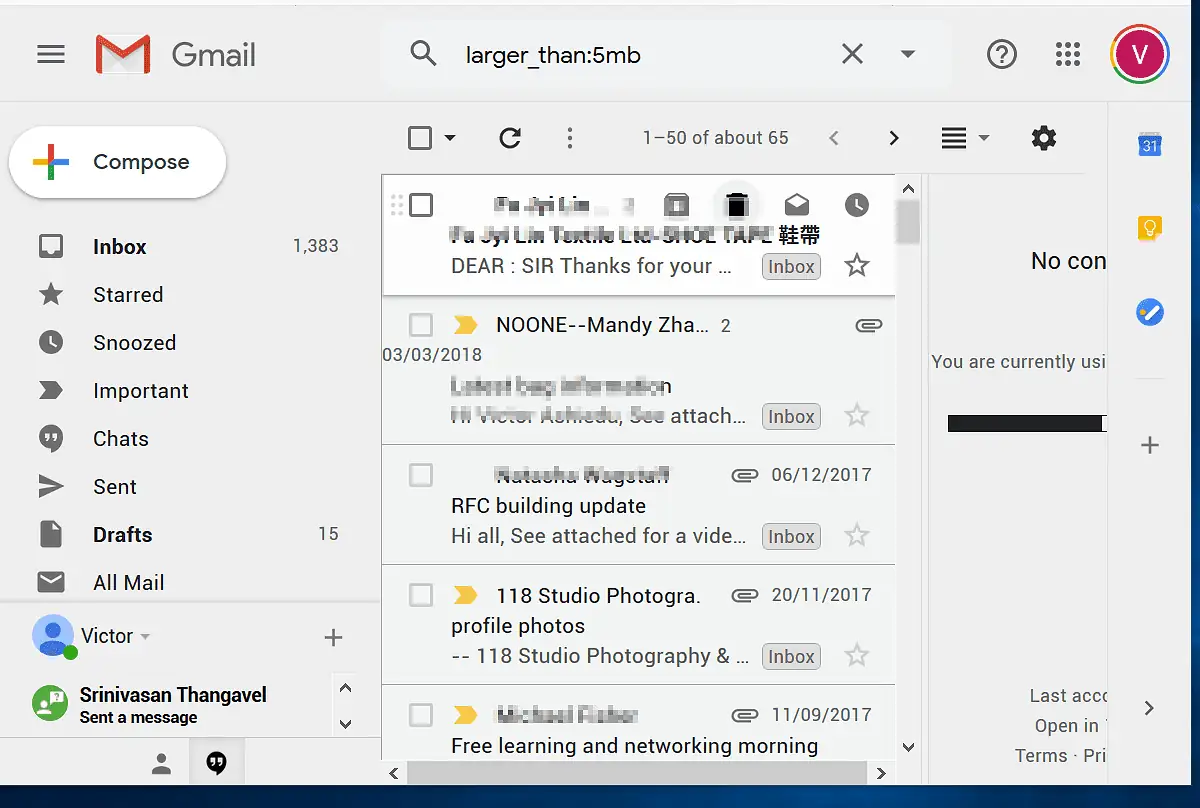Open Gmail settings gear
Screen dimensions: 1200x808
tap(1043, 138)
